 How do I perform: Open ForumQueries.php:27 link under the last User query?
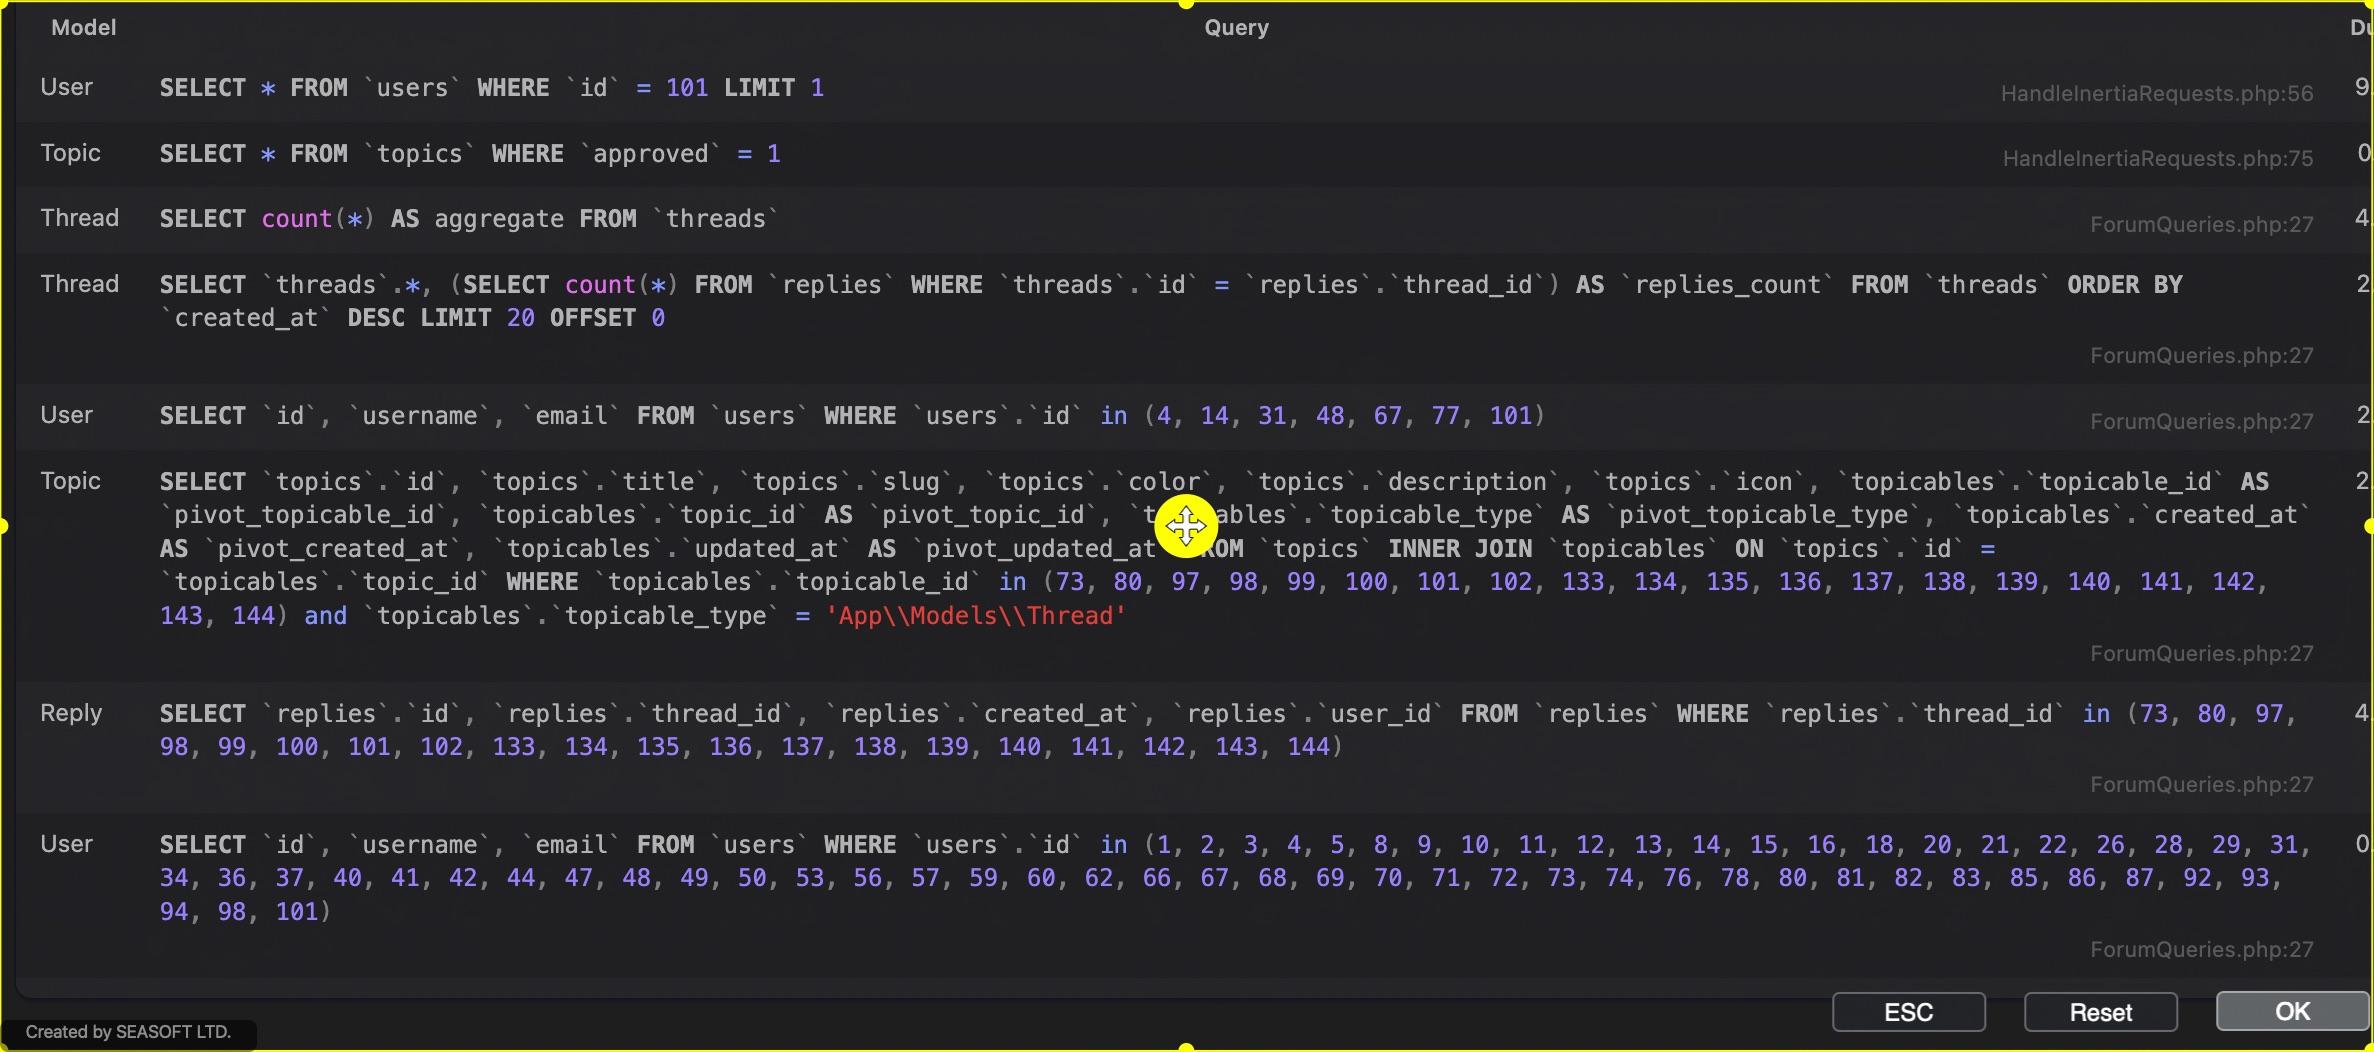click(x=2202, y=949)
